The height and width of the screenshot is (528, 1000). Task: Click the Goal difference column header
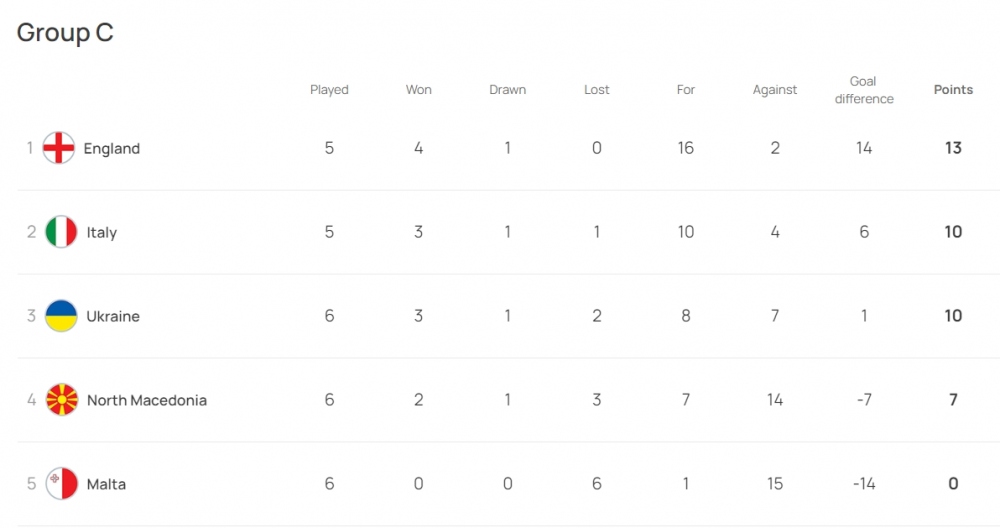click(x=864, y=90)
